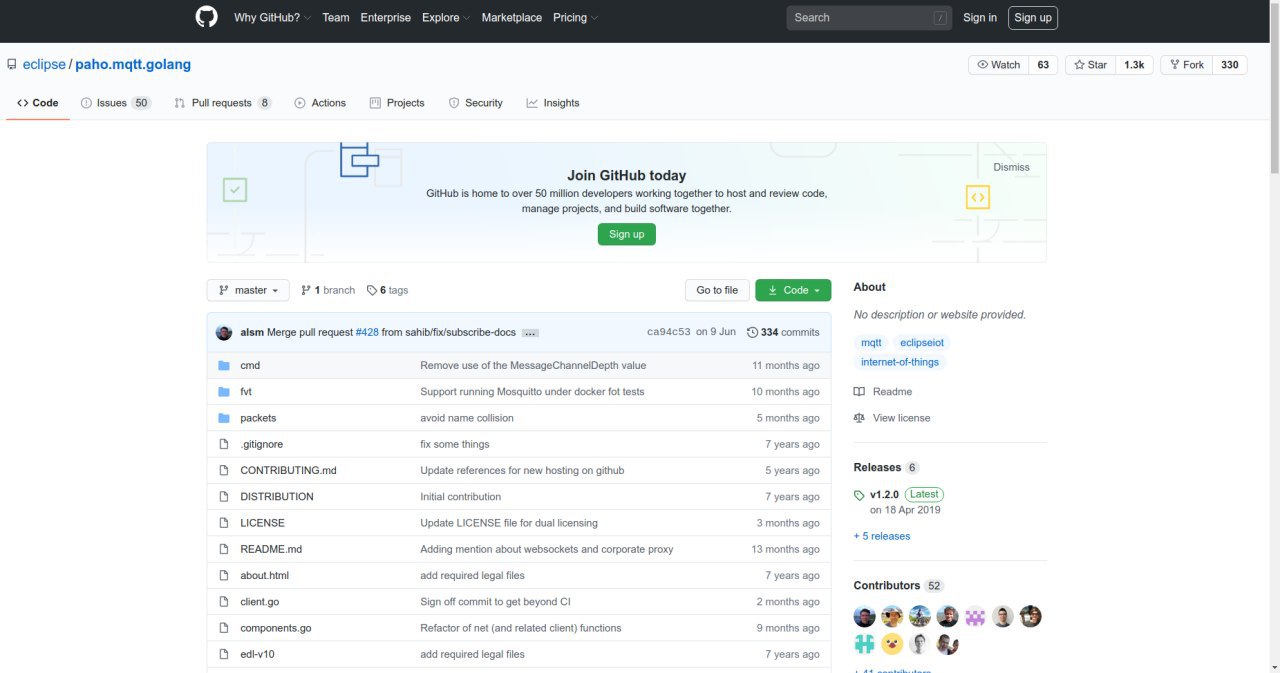Open the v1.2.0 release link
This screenshot has width=1280, height=673.
884,494
